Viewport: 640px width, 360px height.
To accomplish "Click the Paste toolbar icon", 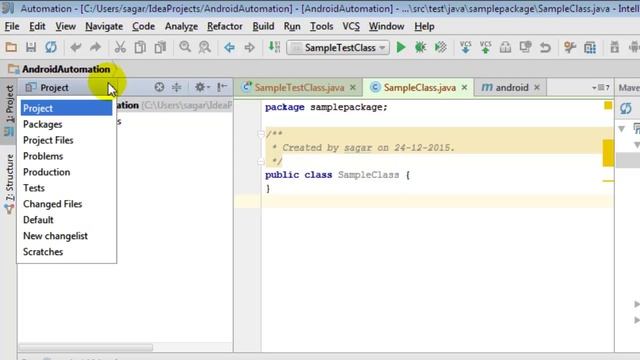I will pos(160,47).
